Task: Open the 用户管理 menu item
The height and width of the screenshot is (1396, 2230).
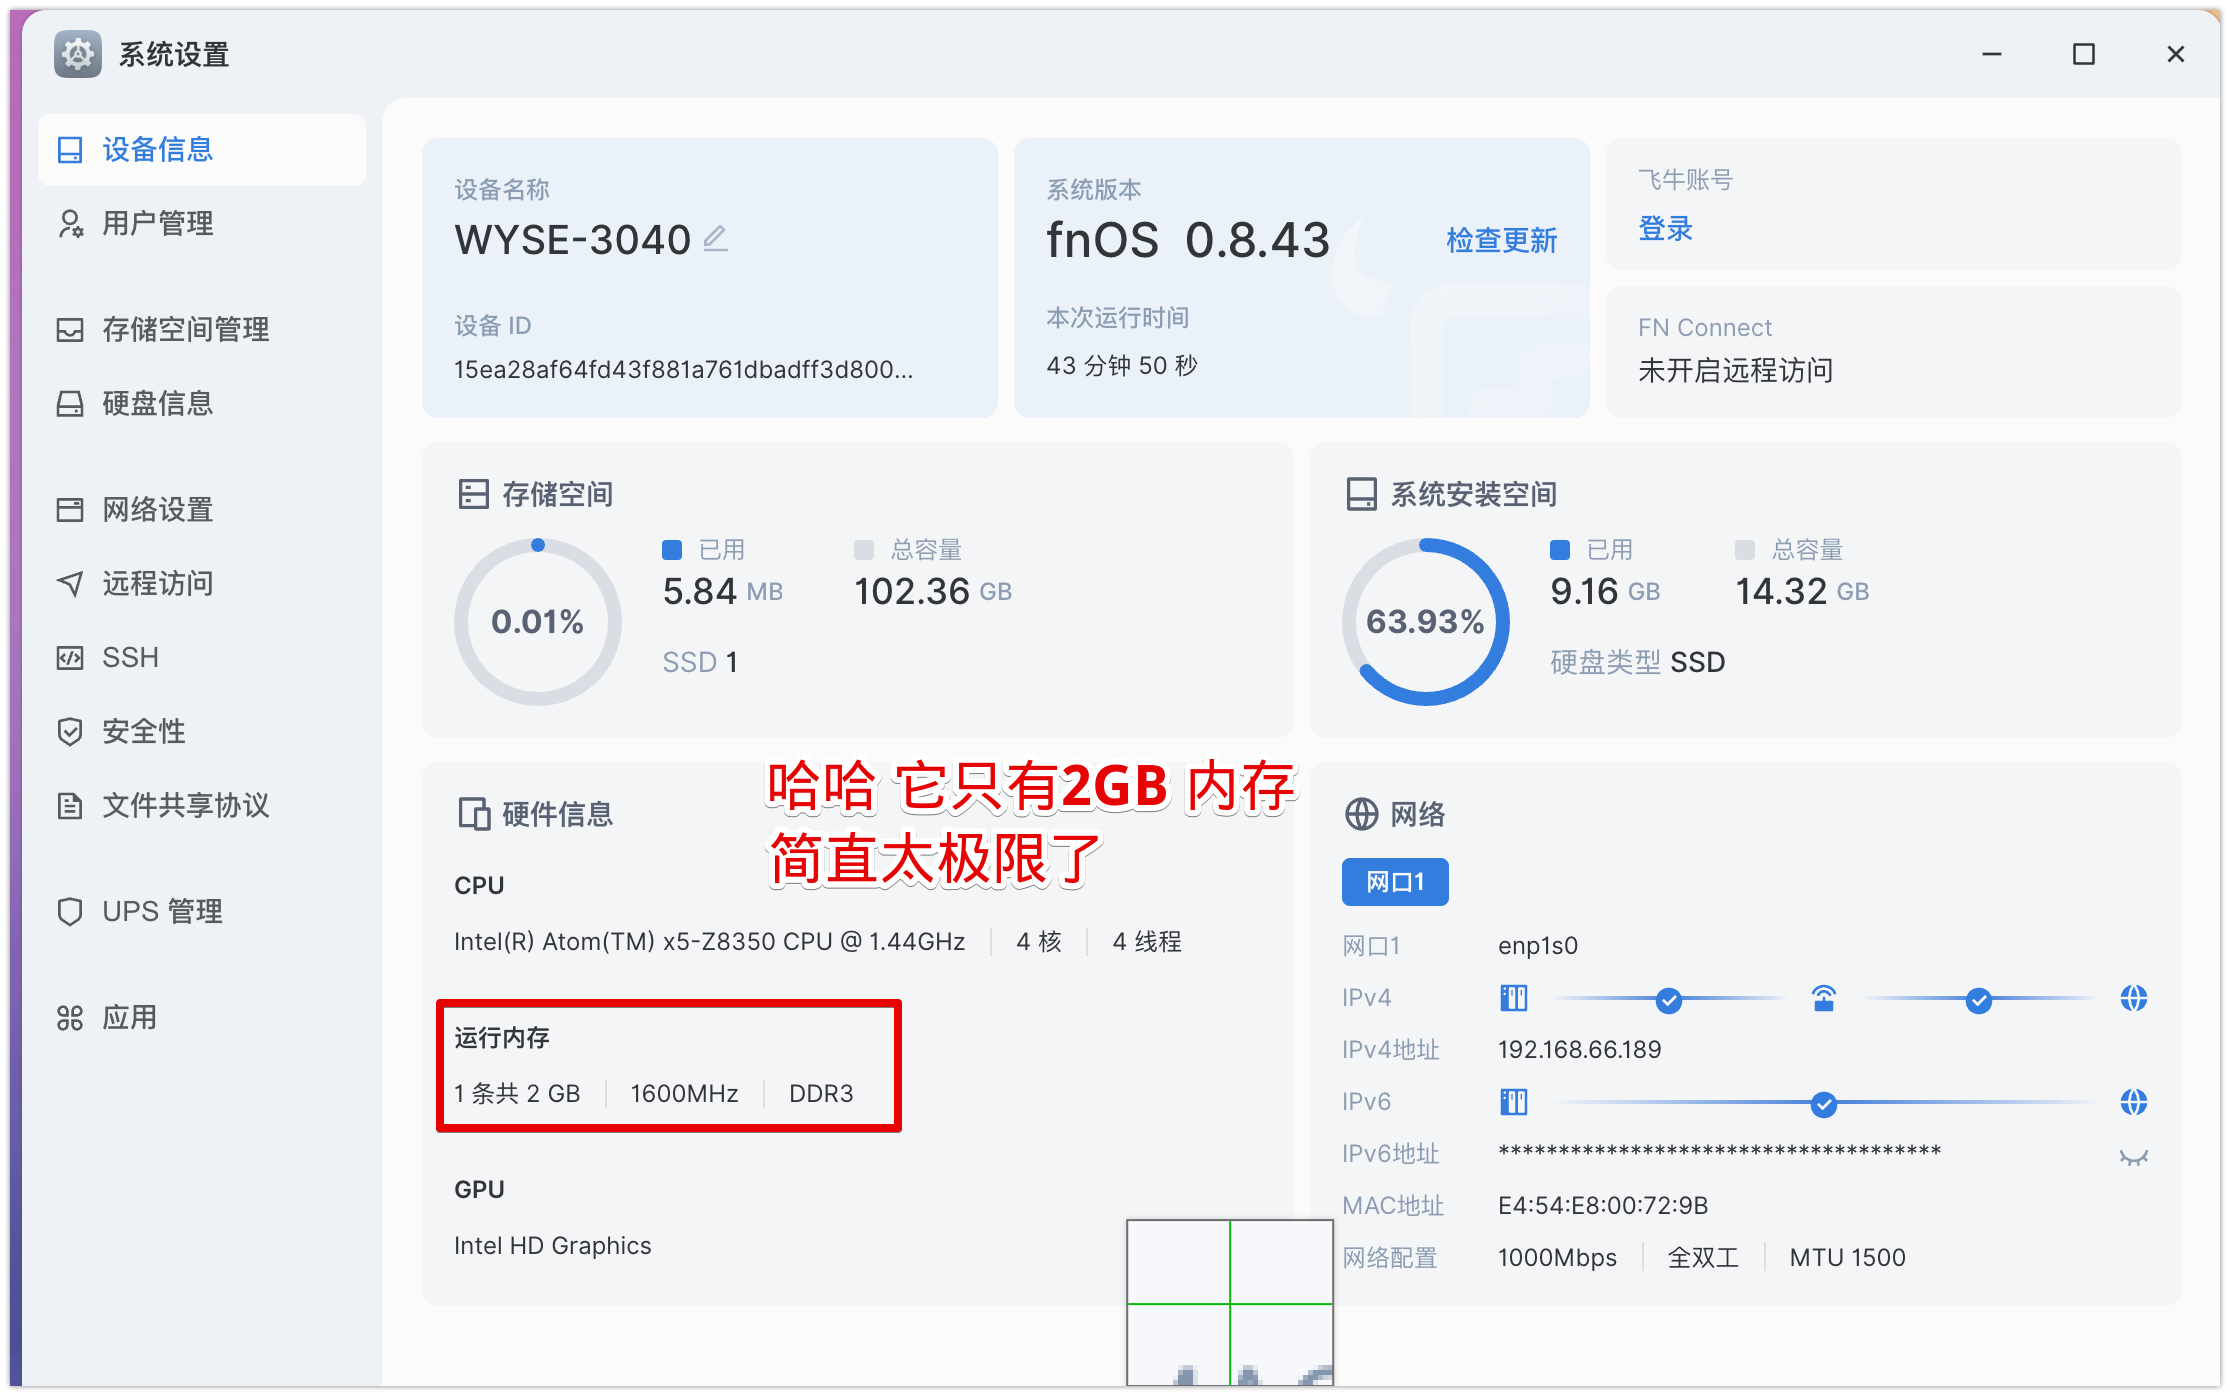Action: click(157, 223)
